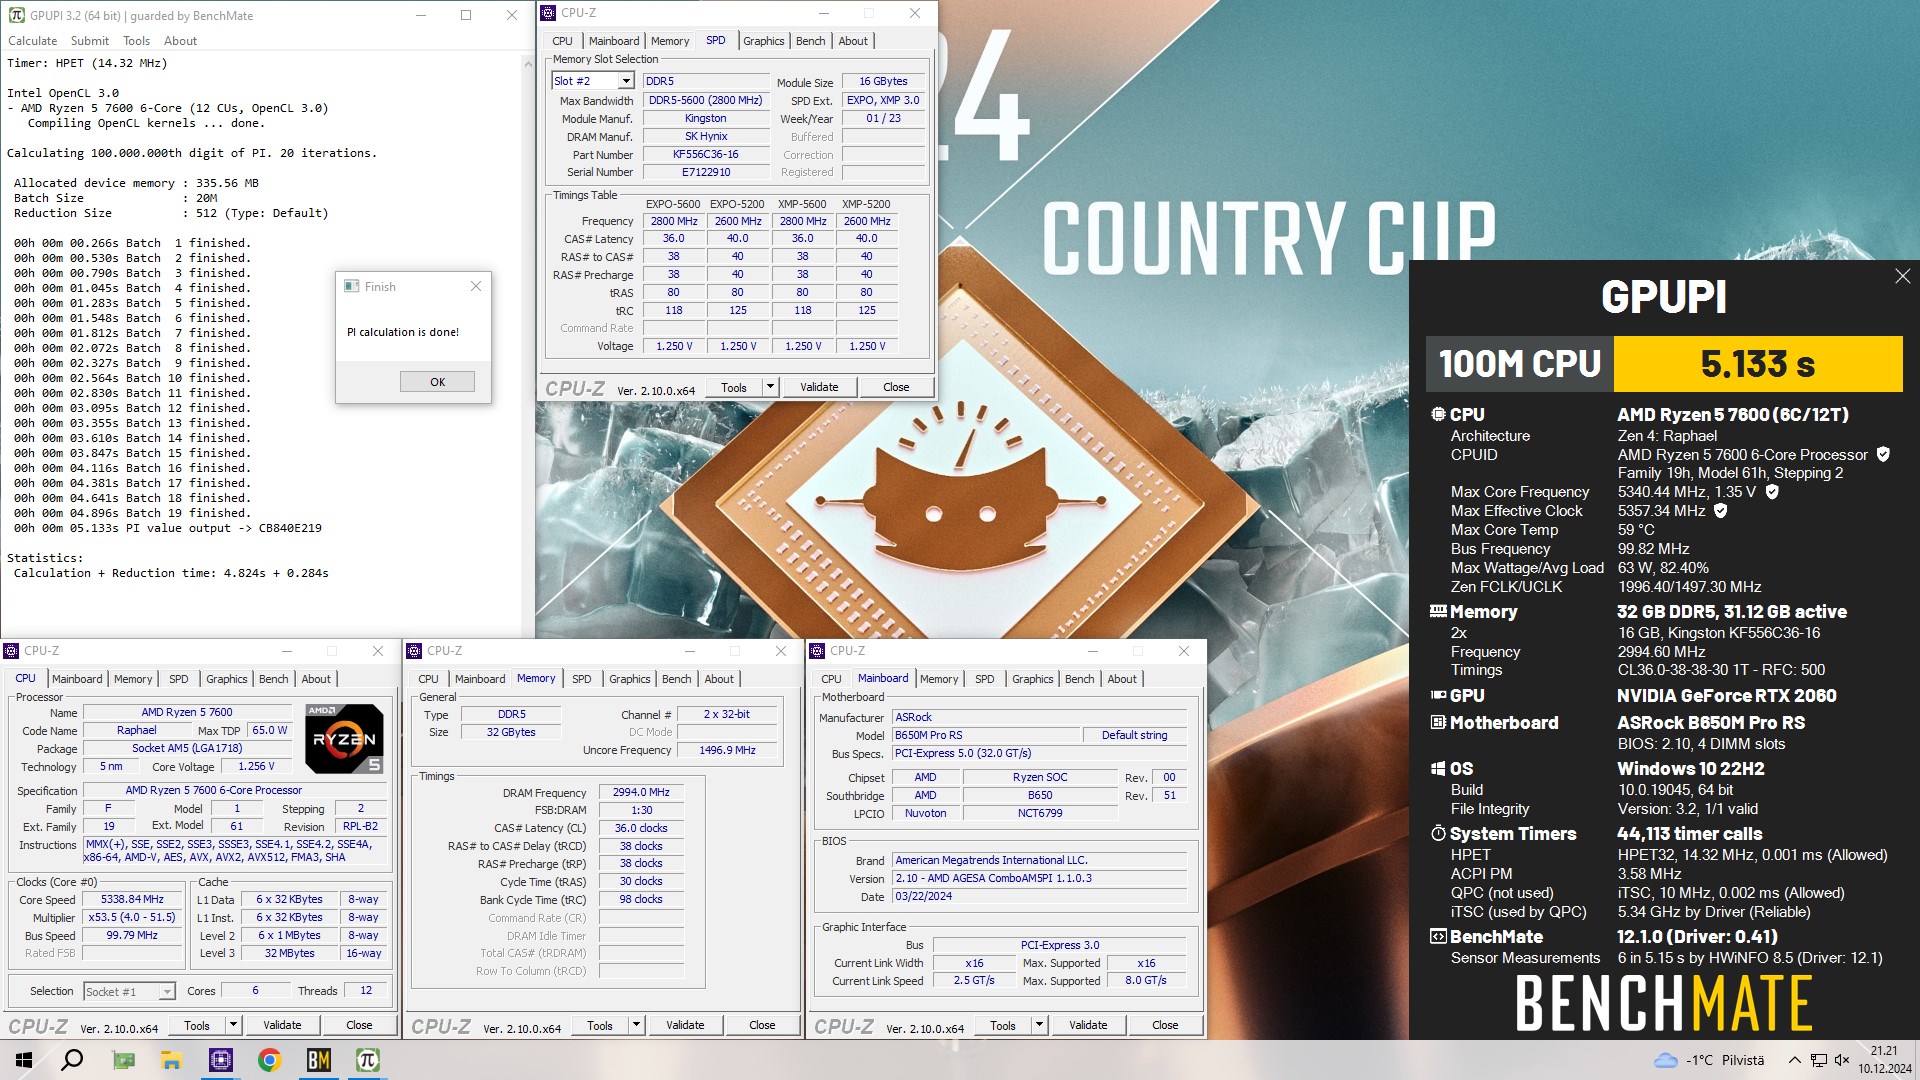
Task: Open About tab in Mainboard window
Action: (1122, 679)
